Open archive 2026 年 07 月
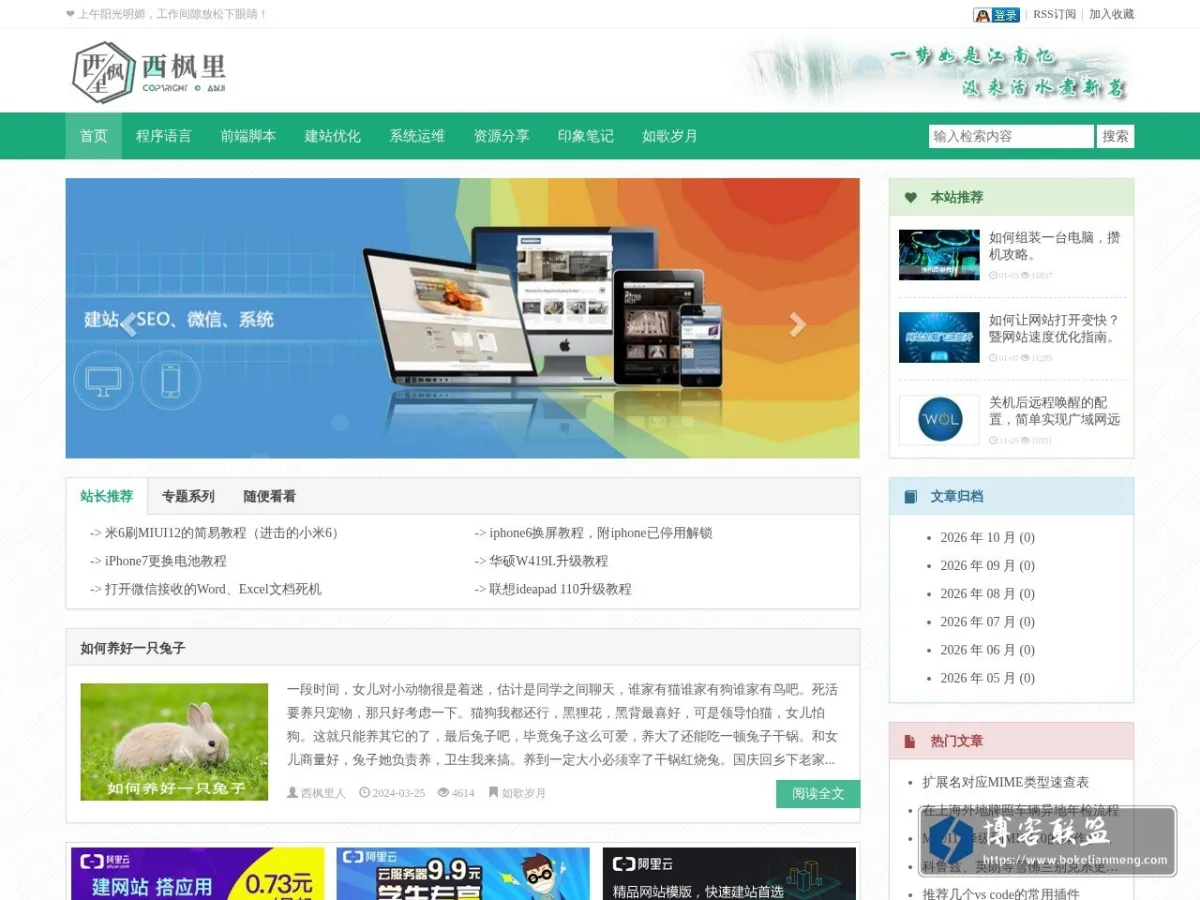 point(987,622)
